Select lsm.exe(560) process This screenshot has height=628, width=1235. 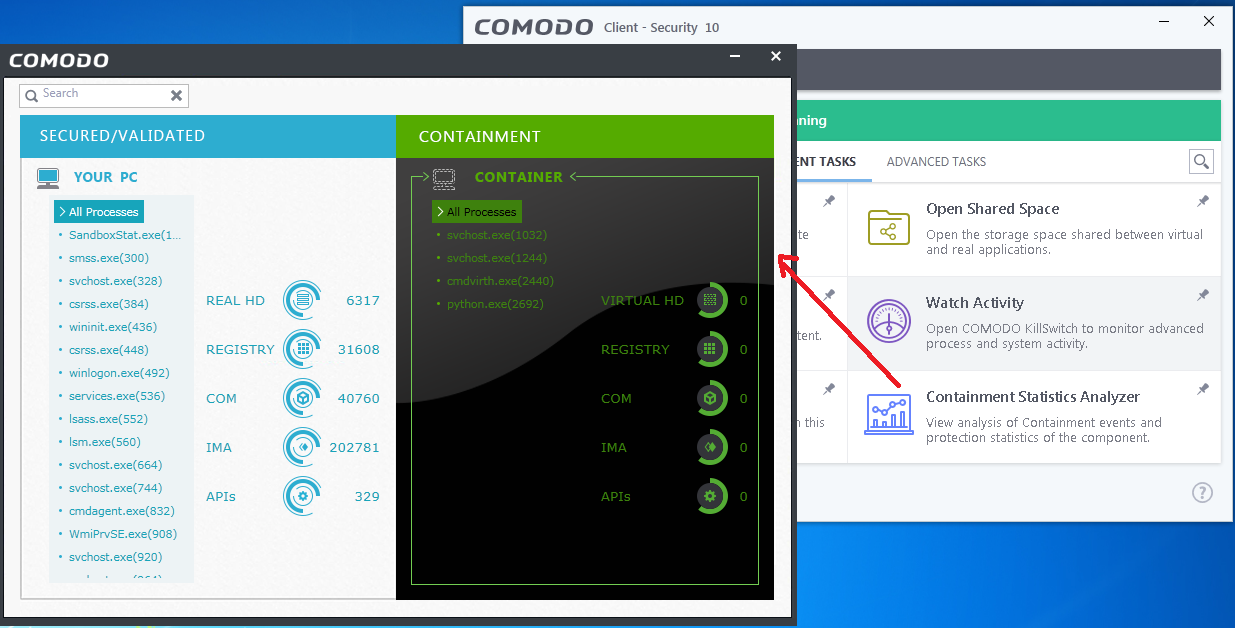click(105, 442)
